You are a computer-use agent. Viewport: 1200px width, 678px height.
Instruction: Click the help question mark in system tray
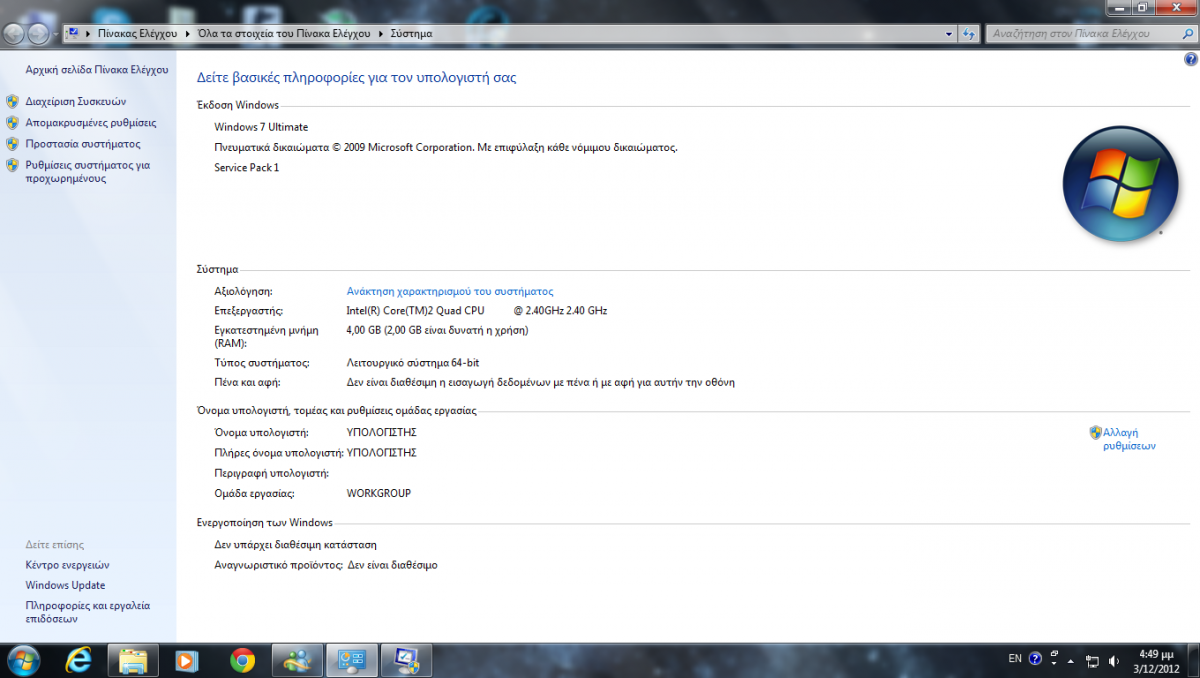1035,659
